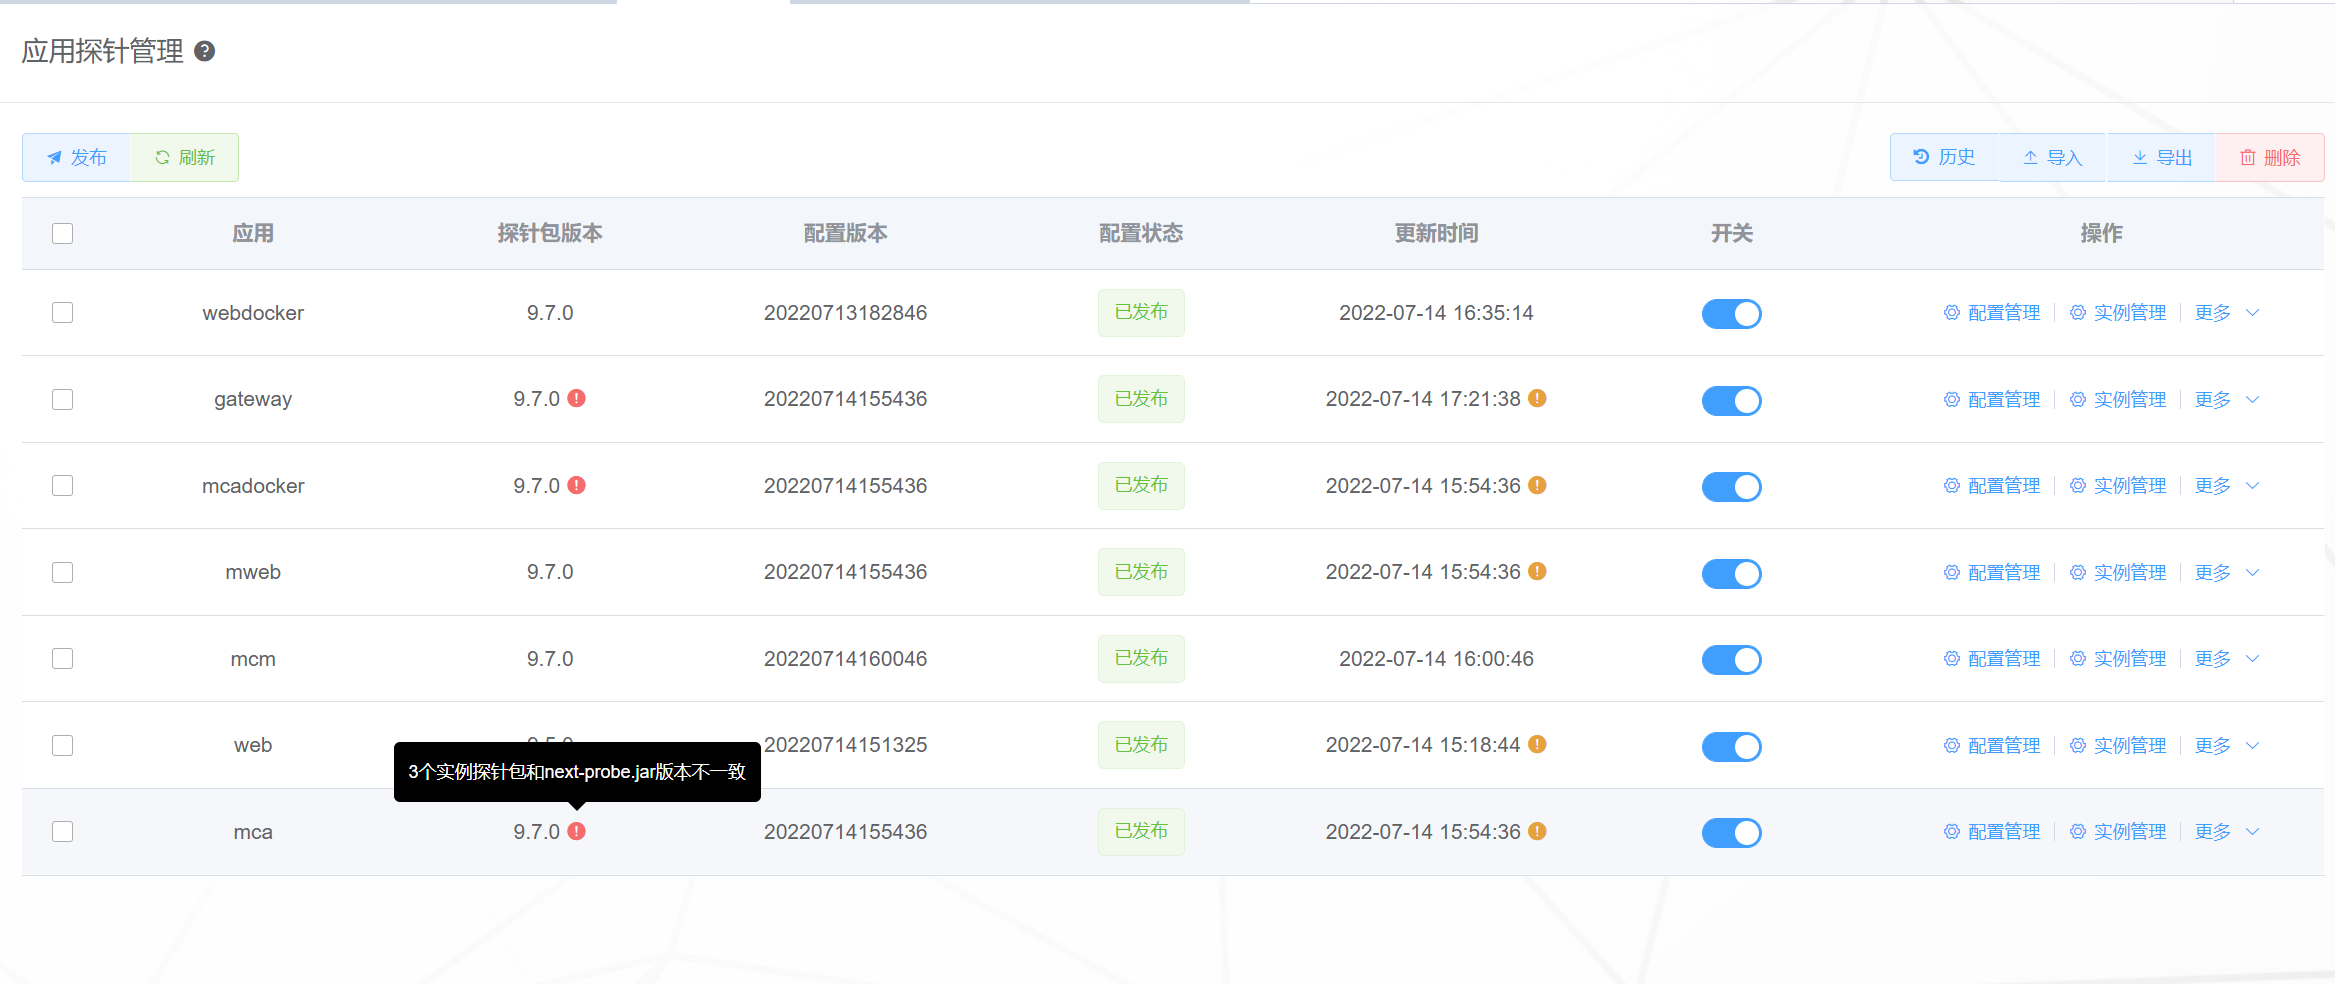Click the 发布 publish button
The height and width of the screenshot is (984, 2335).
coord(77,157)
